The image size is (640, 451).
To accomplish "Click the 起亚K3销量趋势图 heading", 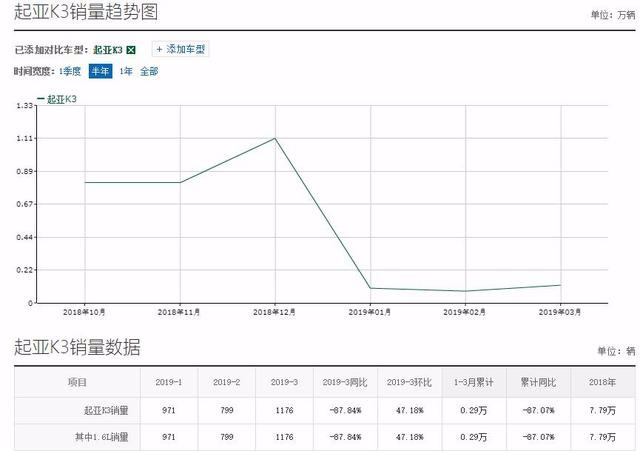I will (86, 11).
